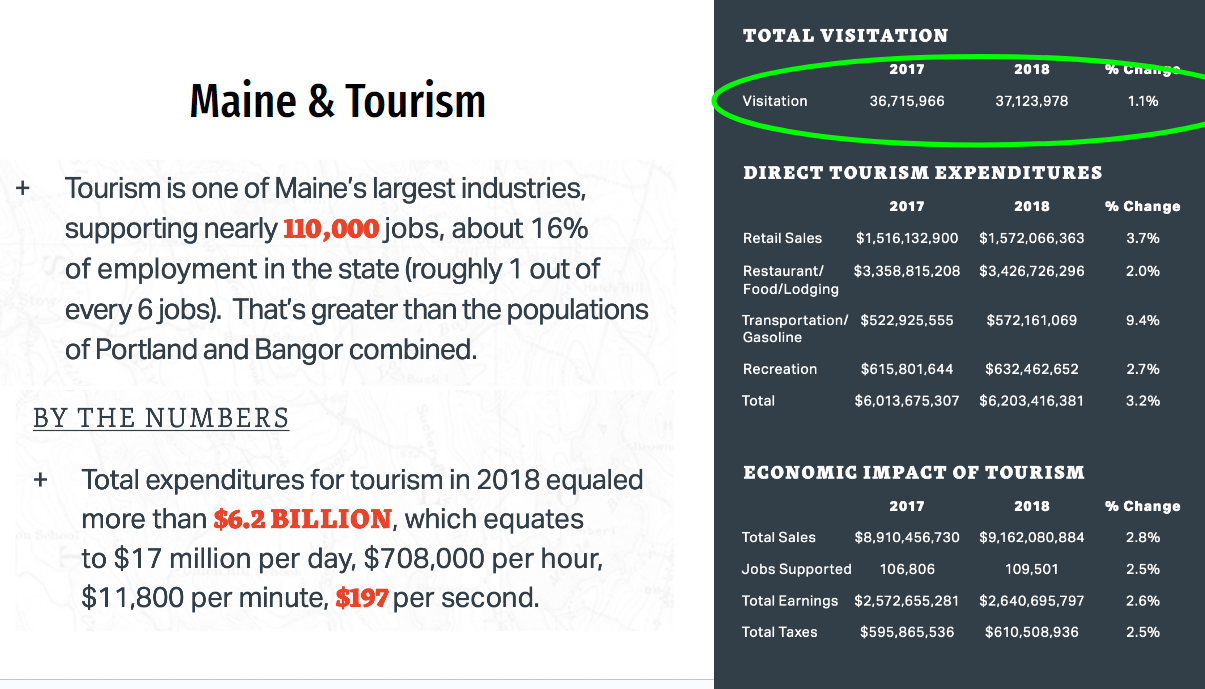Click the underlined 'BY THE NUMBERS' heading
Screen dimensions: 1205x689
tap(161, 418)
